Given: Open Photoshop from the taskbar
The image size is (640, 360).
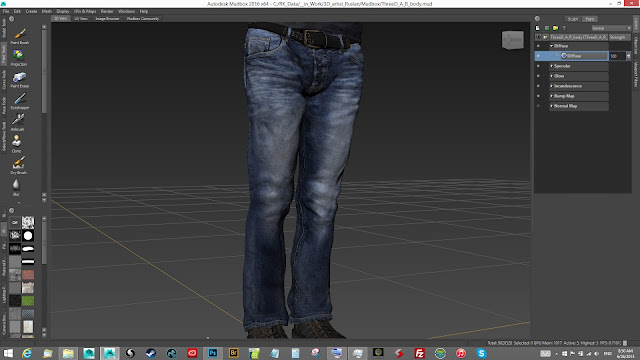Looking at the screenshot, I should point(213,353).
